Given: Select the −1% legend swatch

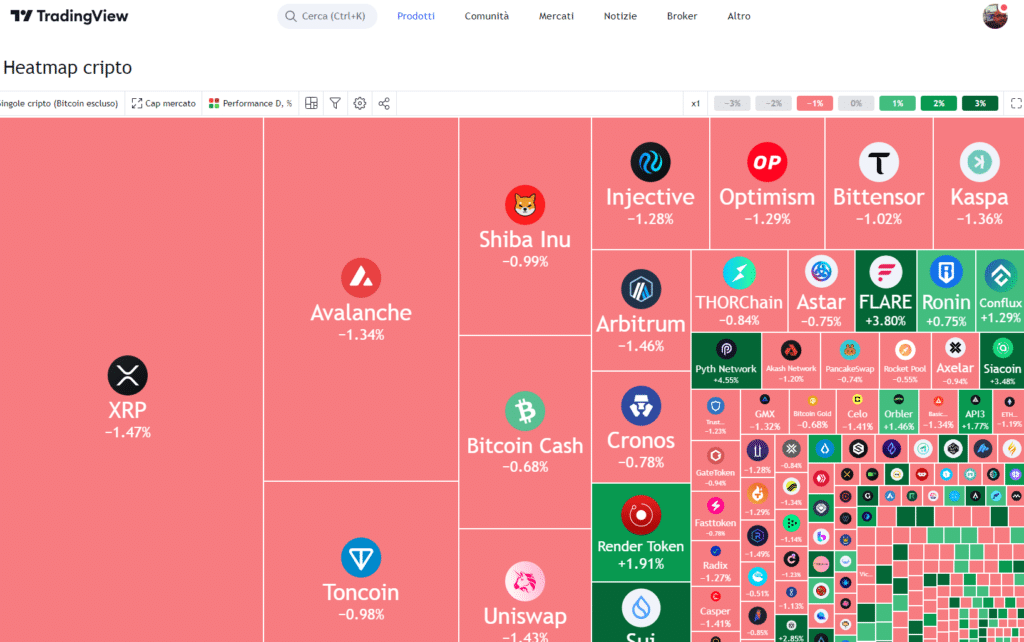Looking at the screenshot, I should 814,103.
